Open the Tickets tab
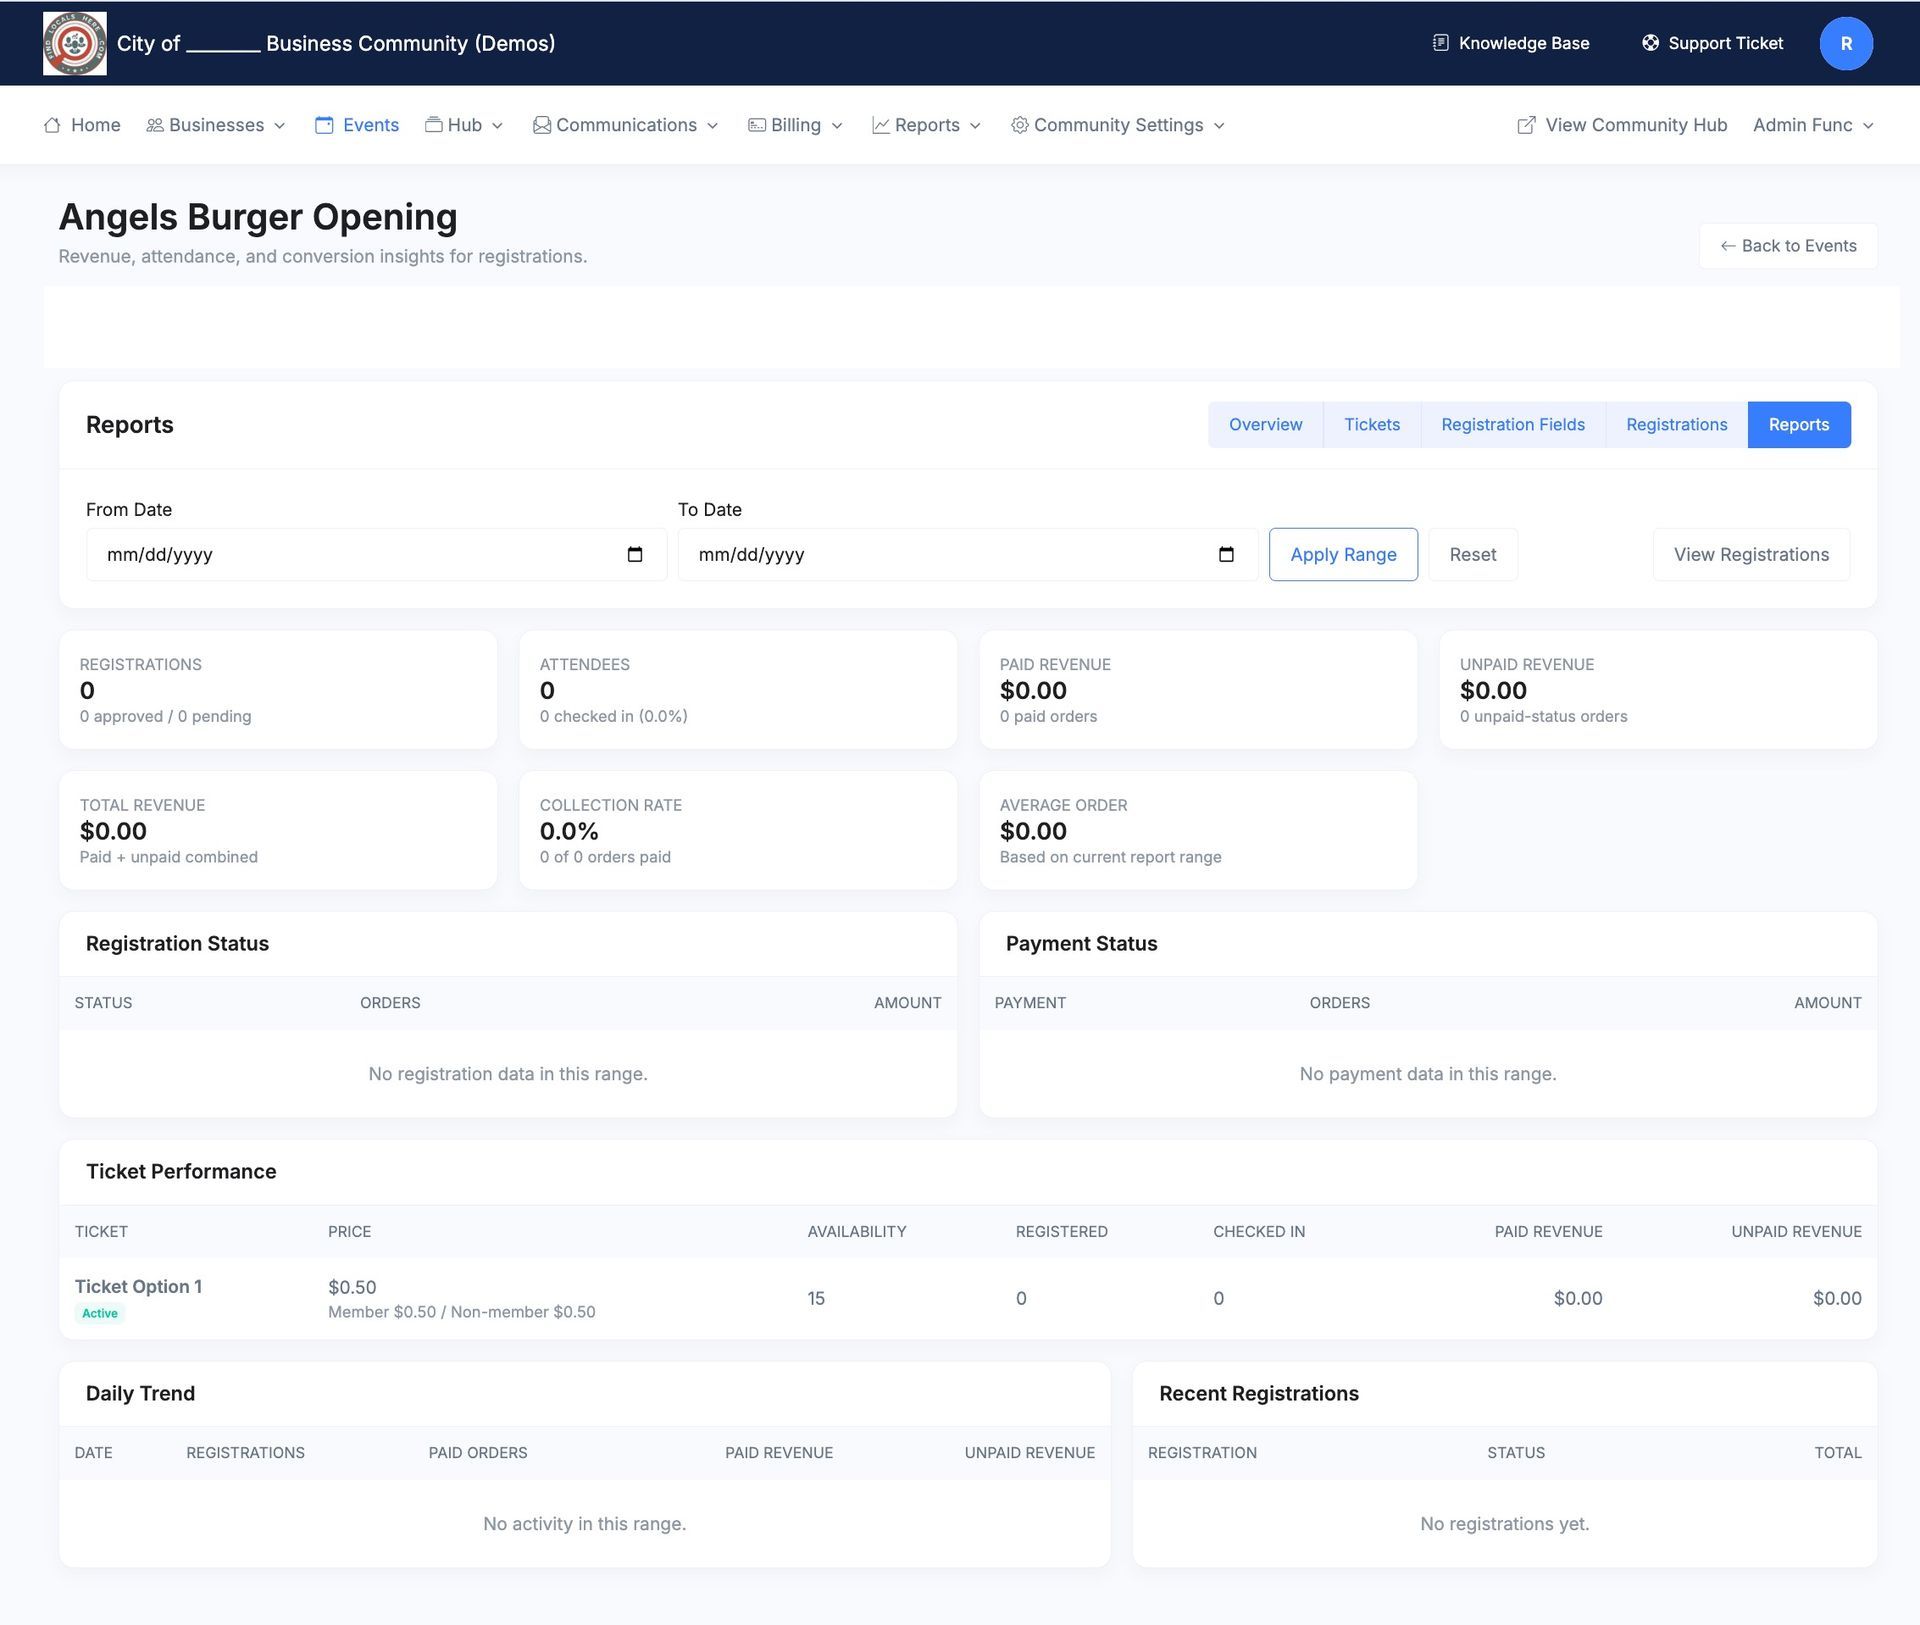 click(x=1372, y=424)
